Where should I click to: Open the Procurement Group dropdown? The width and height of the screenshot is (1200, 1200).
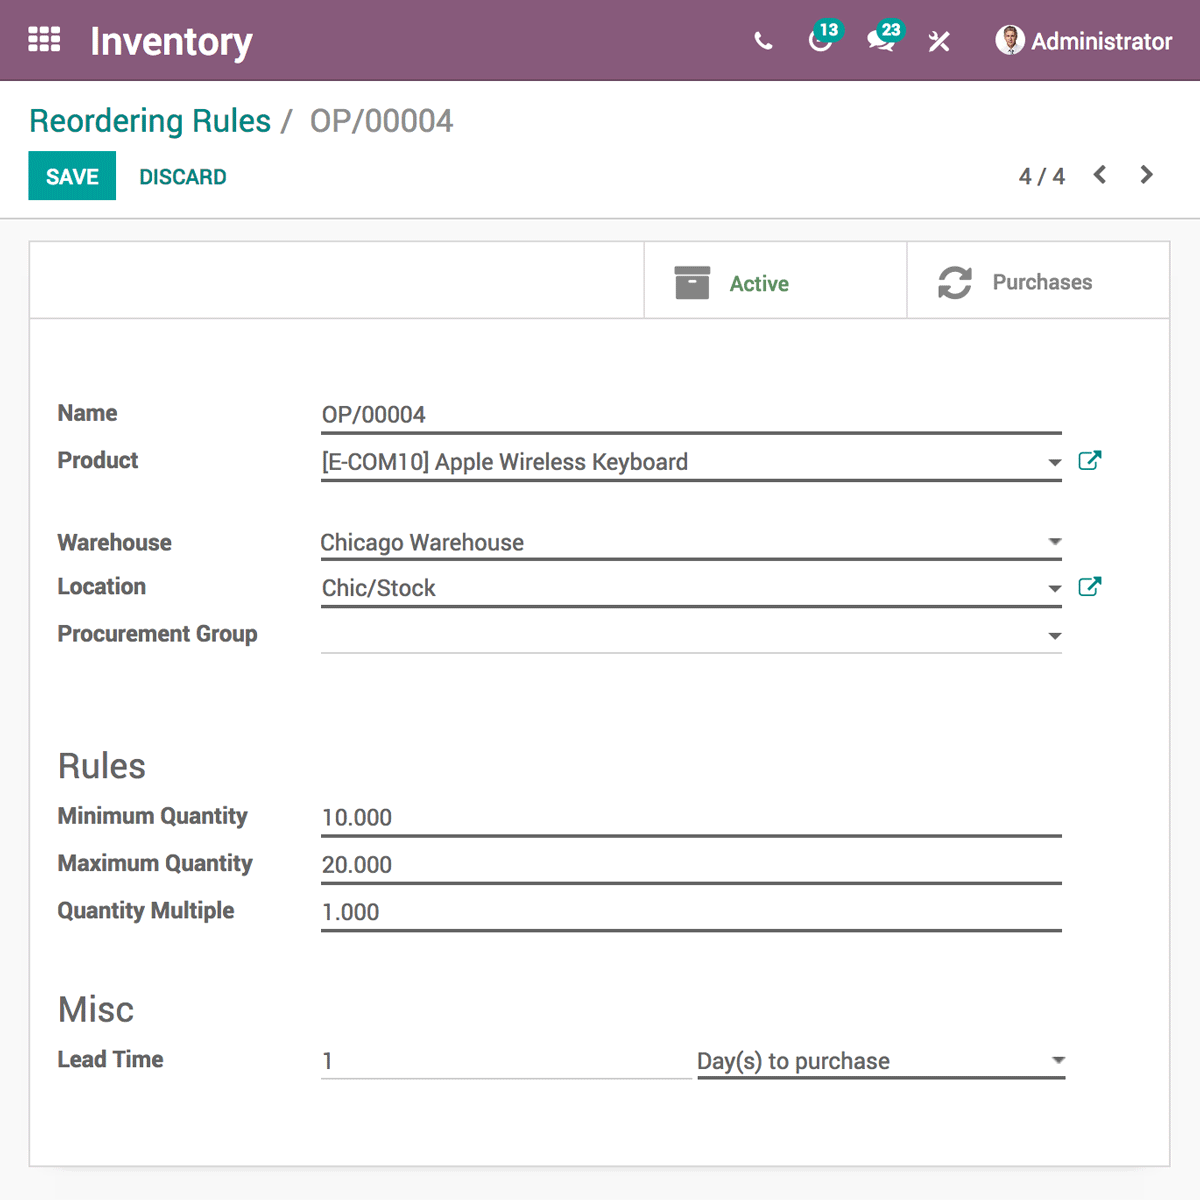pos(1055,634)
